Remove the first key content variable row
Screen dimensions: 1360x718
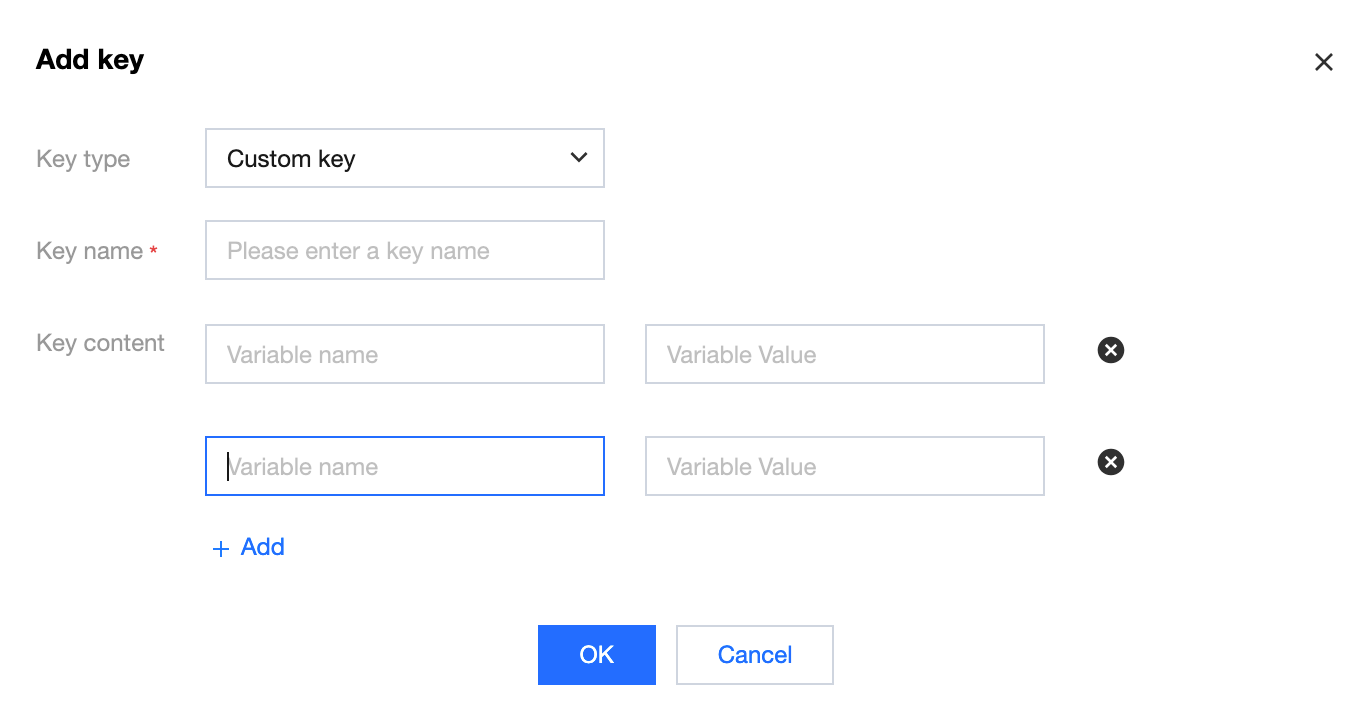[1111, 350]
